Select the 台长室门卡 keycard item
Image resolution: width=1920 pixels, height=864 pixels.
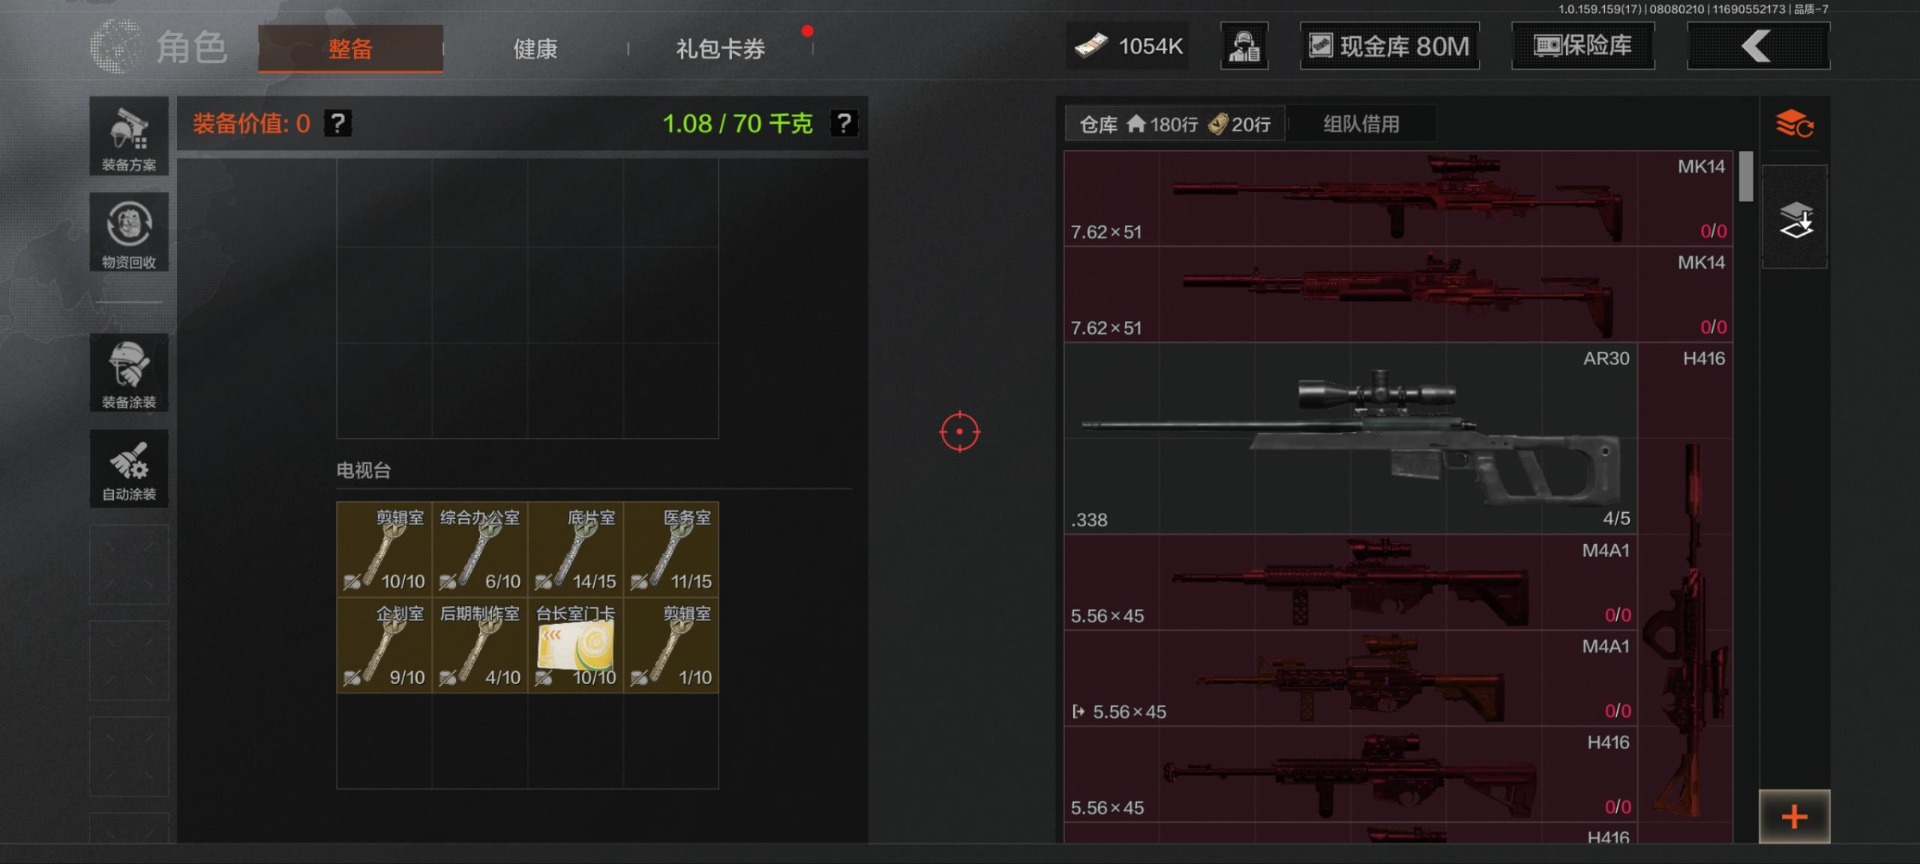tap(576, 646)
